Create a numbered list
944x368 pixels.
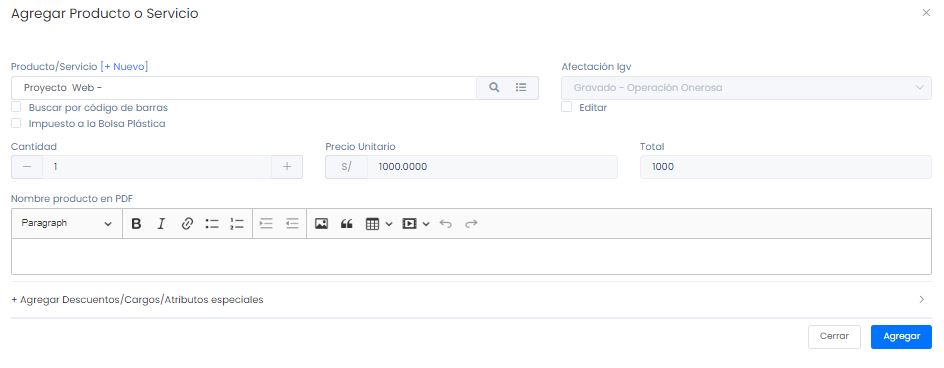(237, 224)
